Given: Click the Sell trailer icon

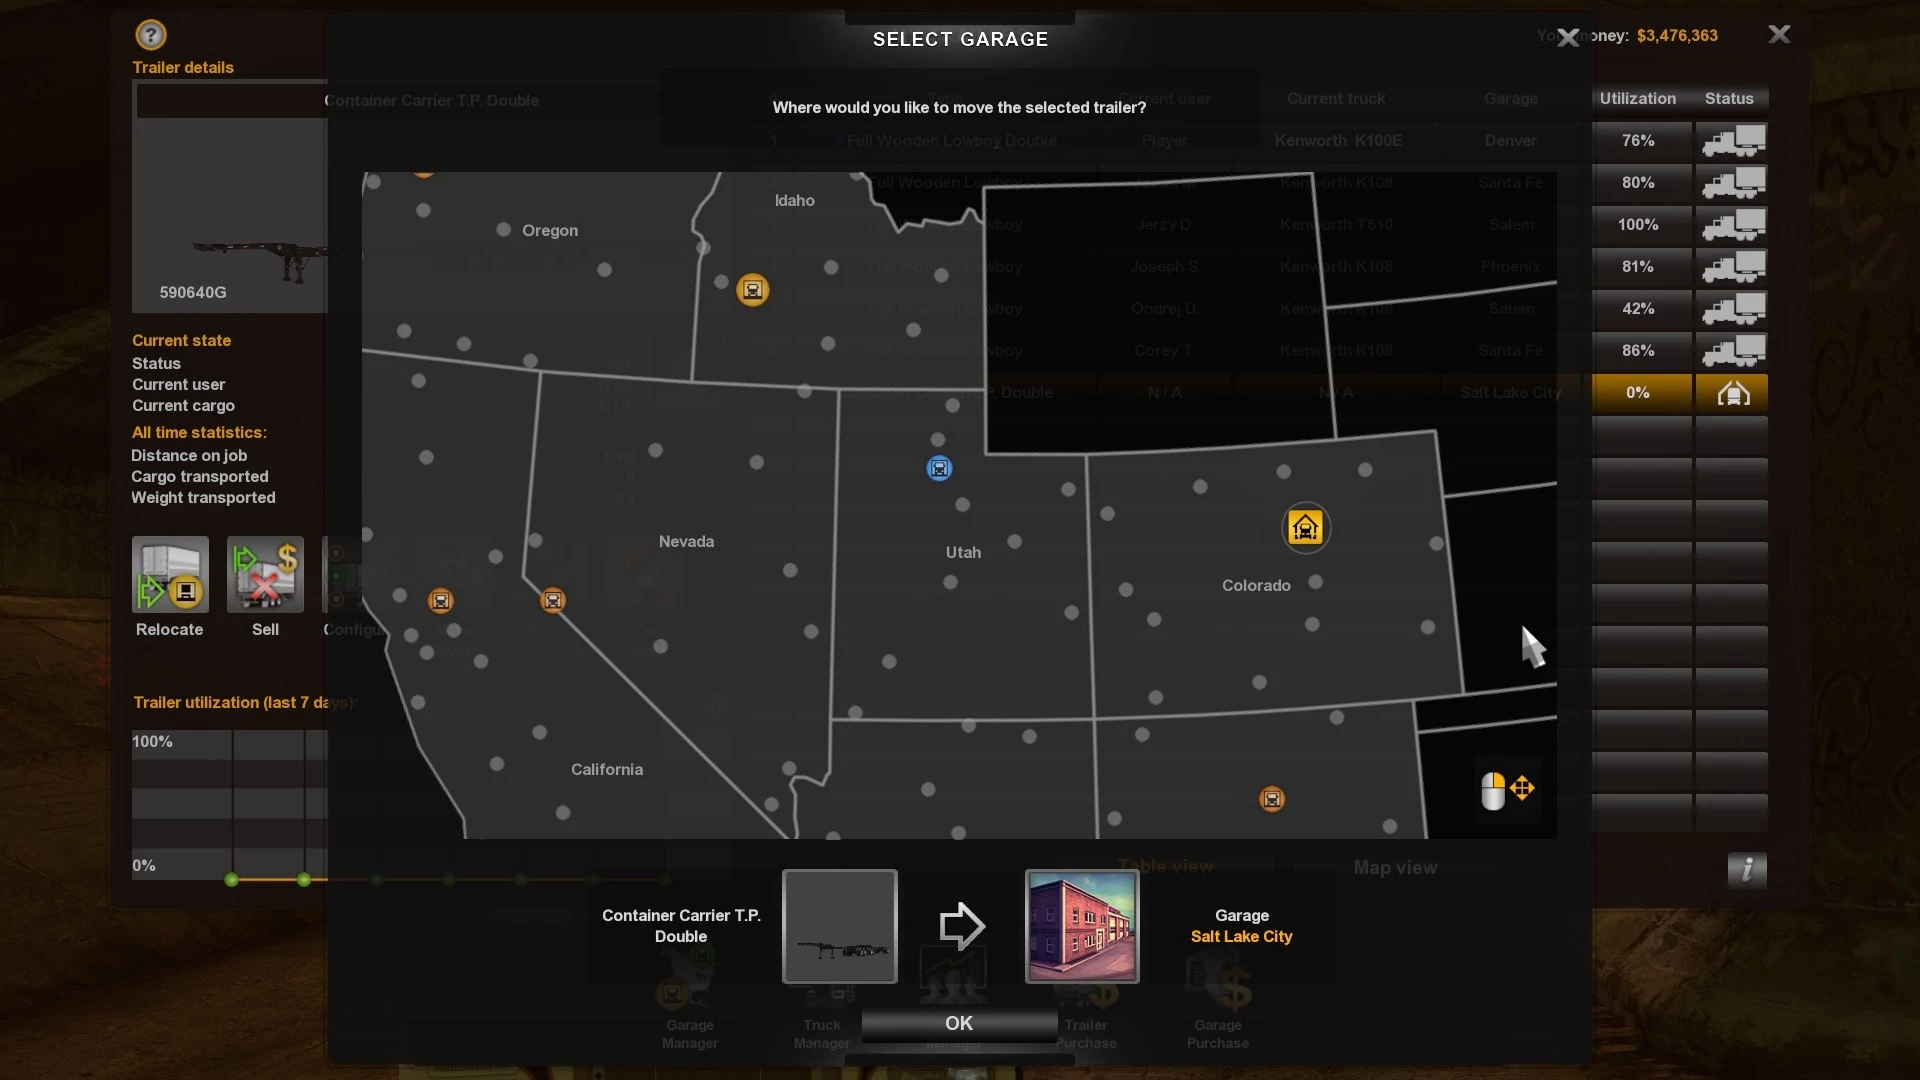Looking at the screenshot, I should (x=265, y=575).
